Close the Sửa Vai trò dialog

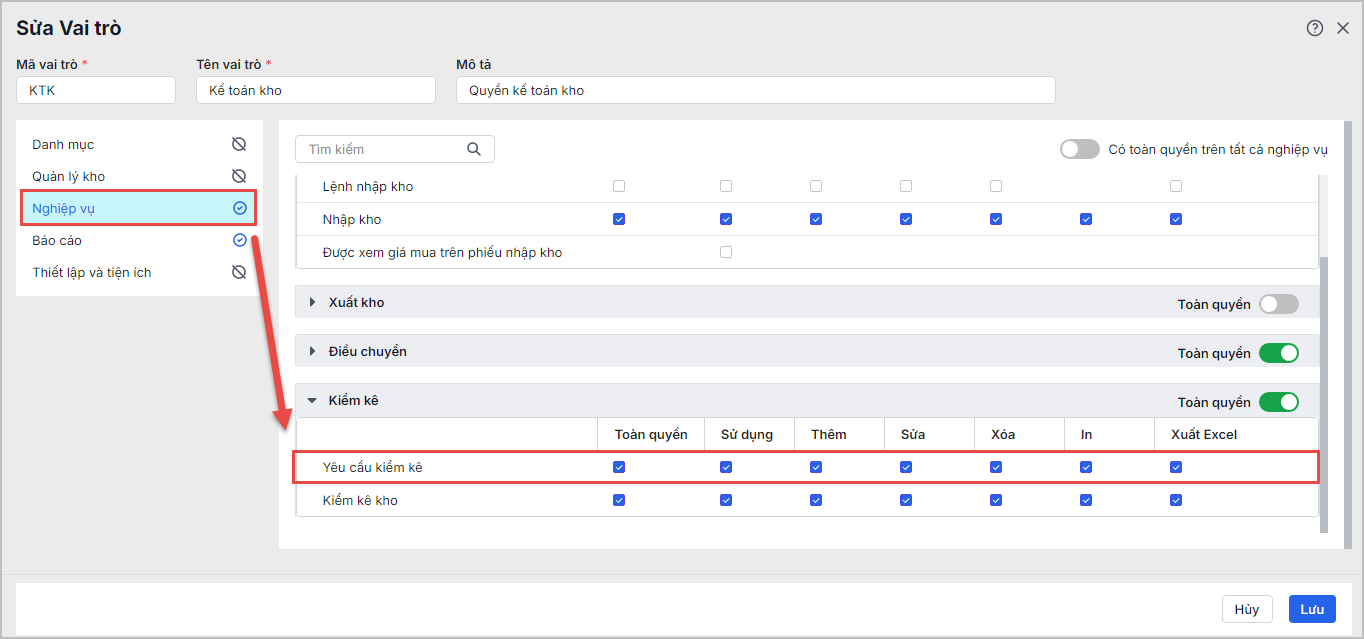point(1343,28)
